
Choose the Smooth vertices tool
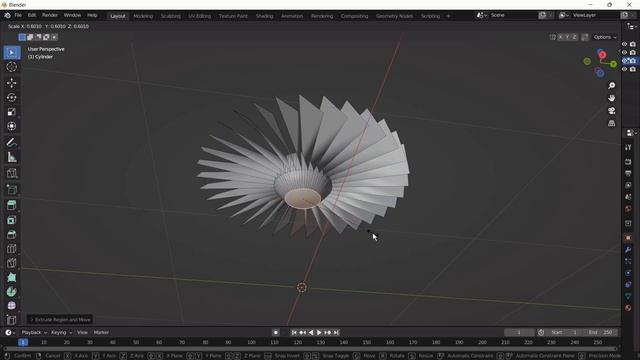[12, 306]
